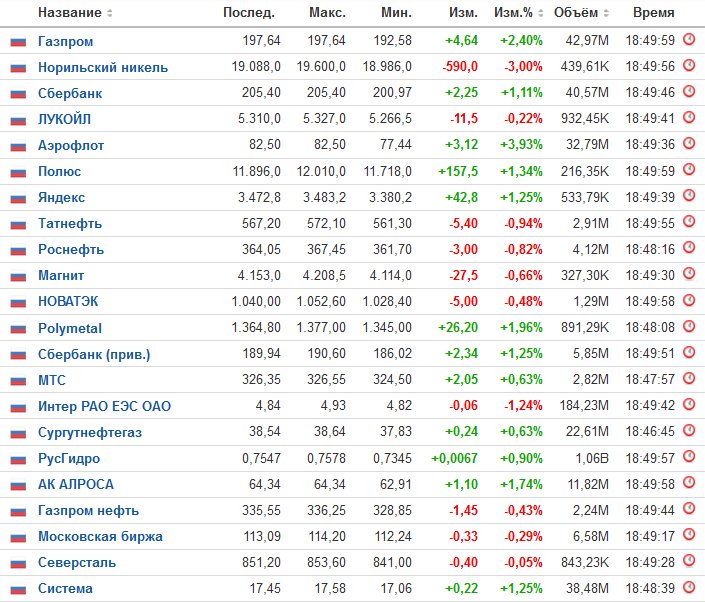Image resolution: width=705 pixels, height=602 pixels.
Task: Click the Макс. column header
Action: 327,13
